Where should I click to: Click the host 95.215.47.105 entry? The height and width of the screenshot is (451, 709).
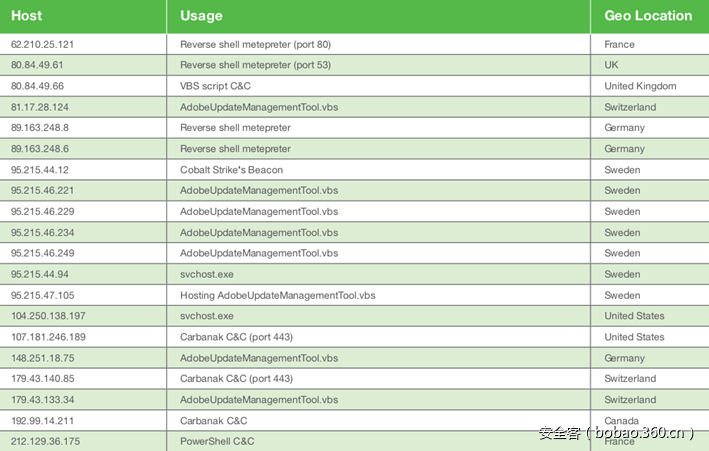coord(43,296)
